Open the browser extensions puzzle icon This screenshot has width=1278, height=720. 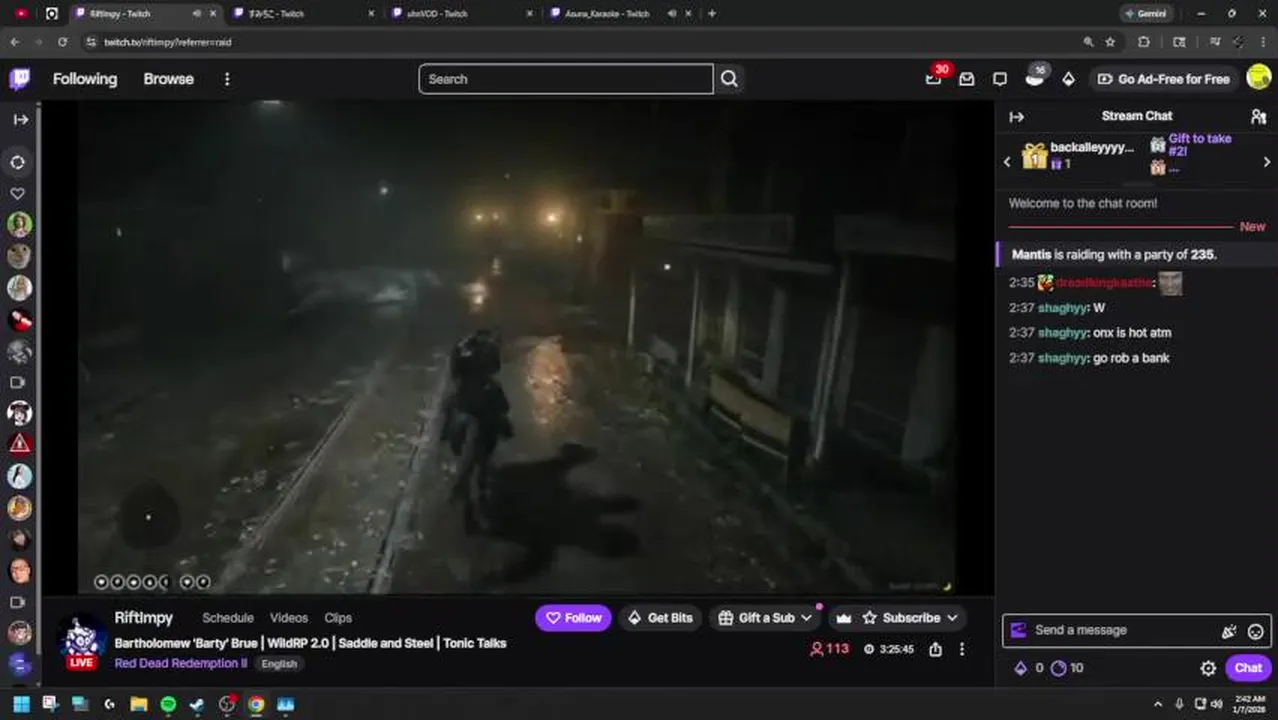pyautogui.click(x=1143, y=42)
